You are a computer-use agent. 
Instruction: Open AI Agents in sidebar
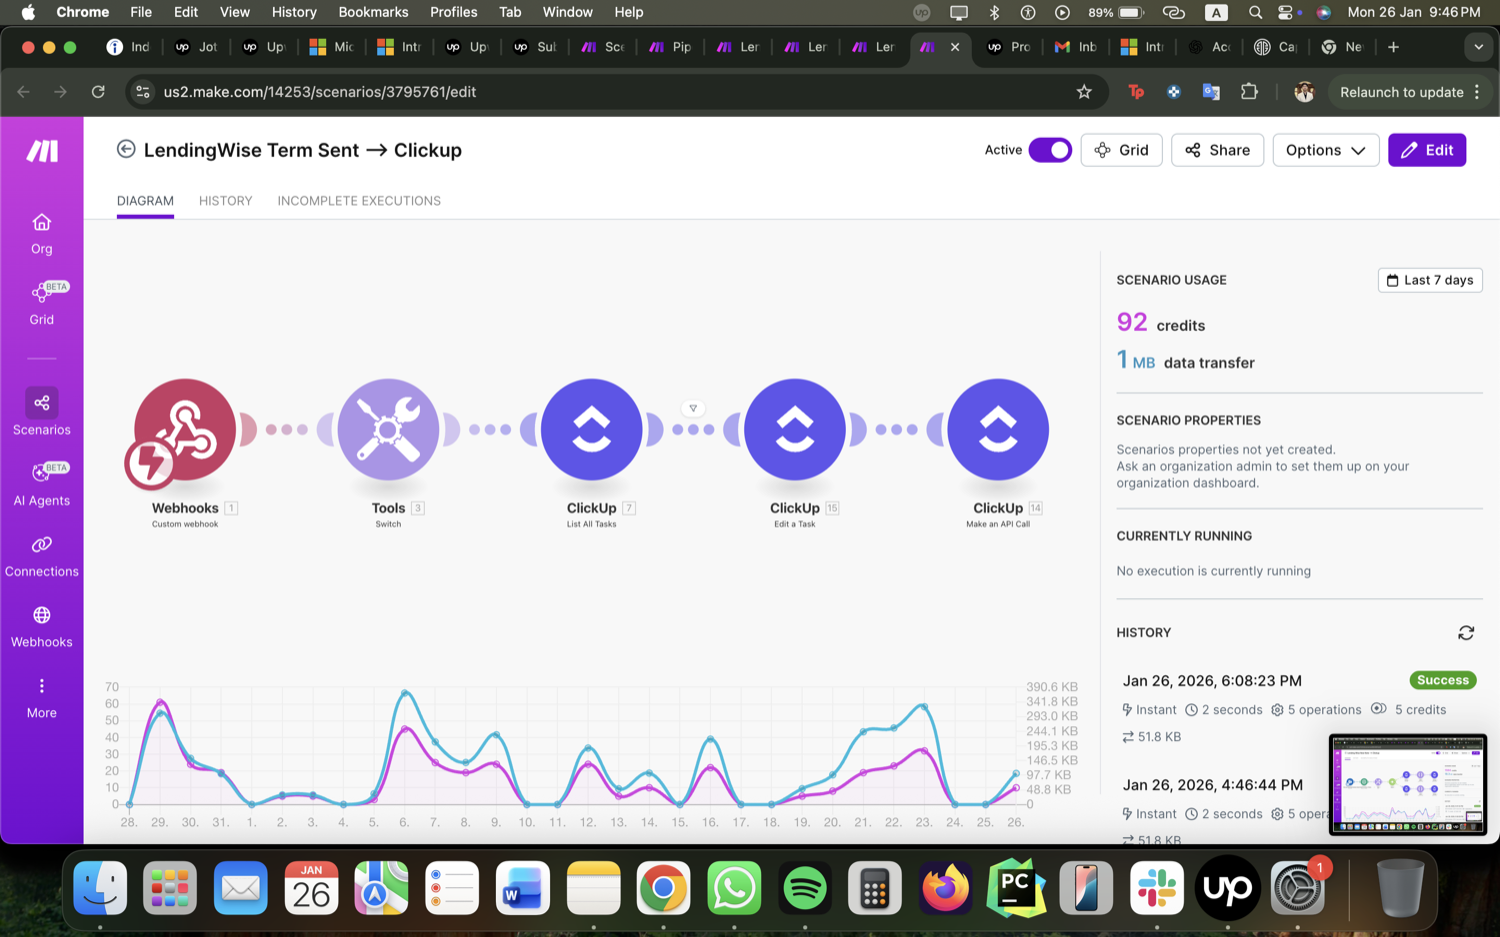tap(41, 485)
